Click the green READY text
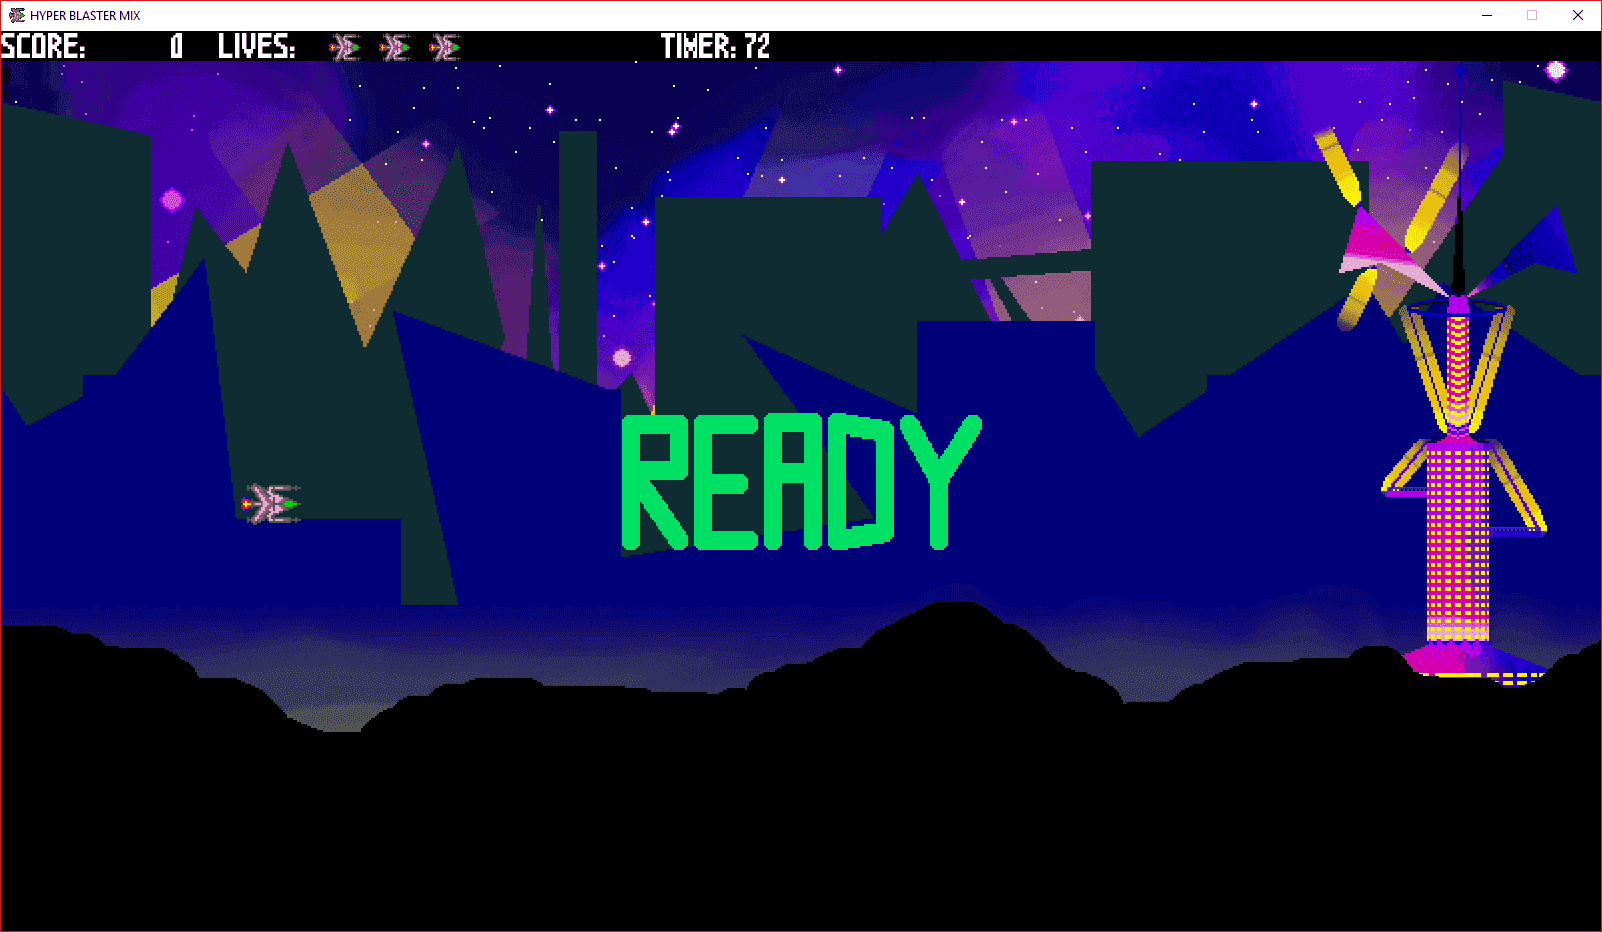1602x932 pixels. 802,482
